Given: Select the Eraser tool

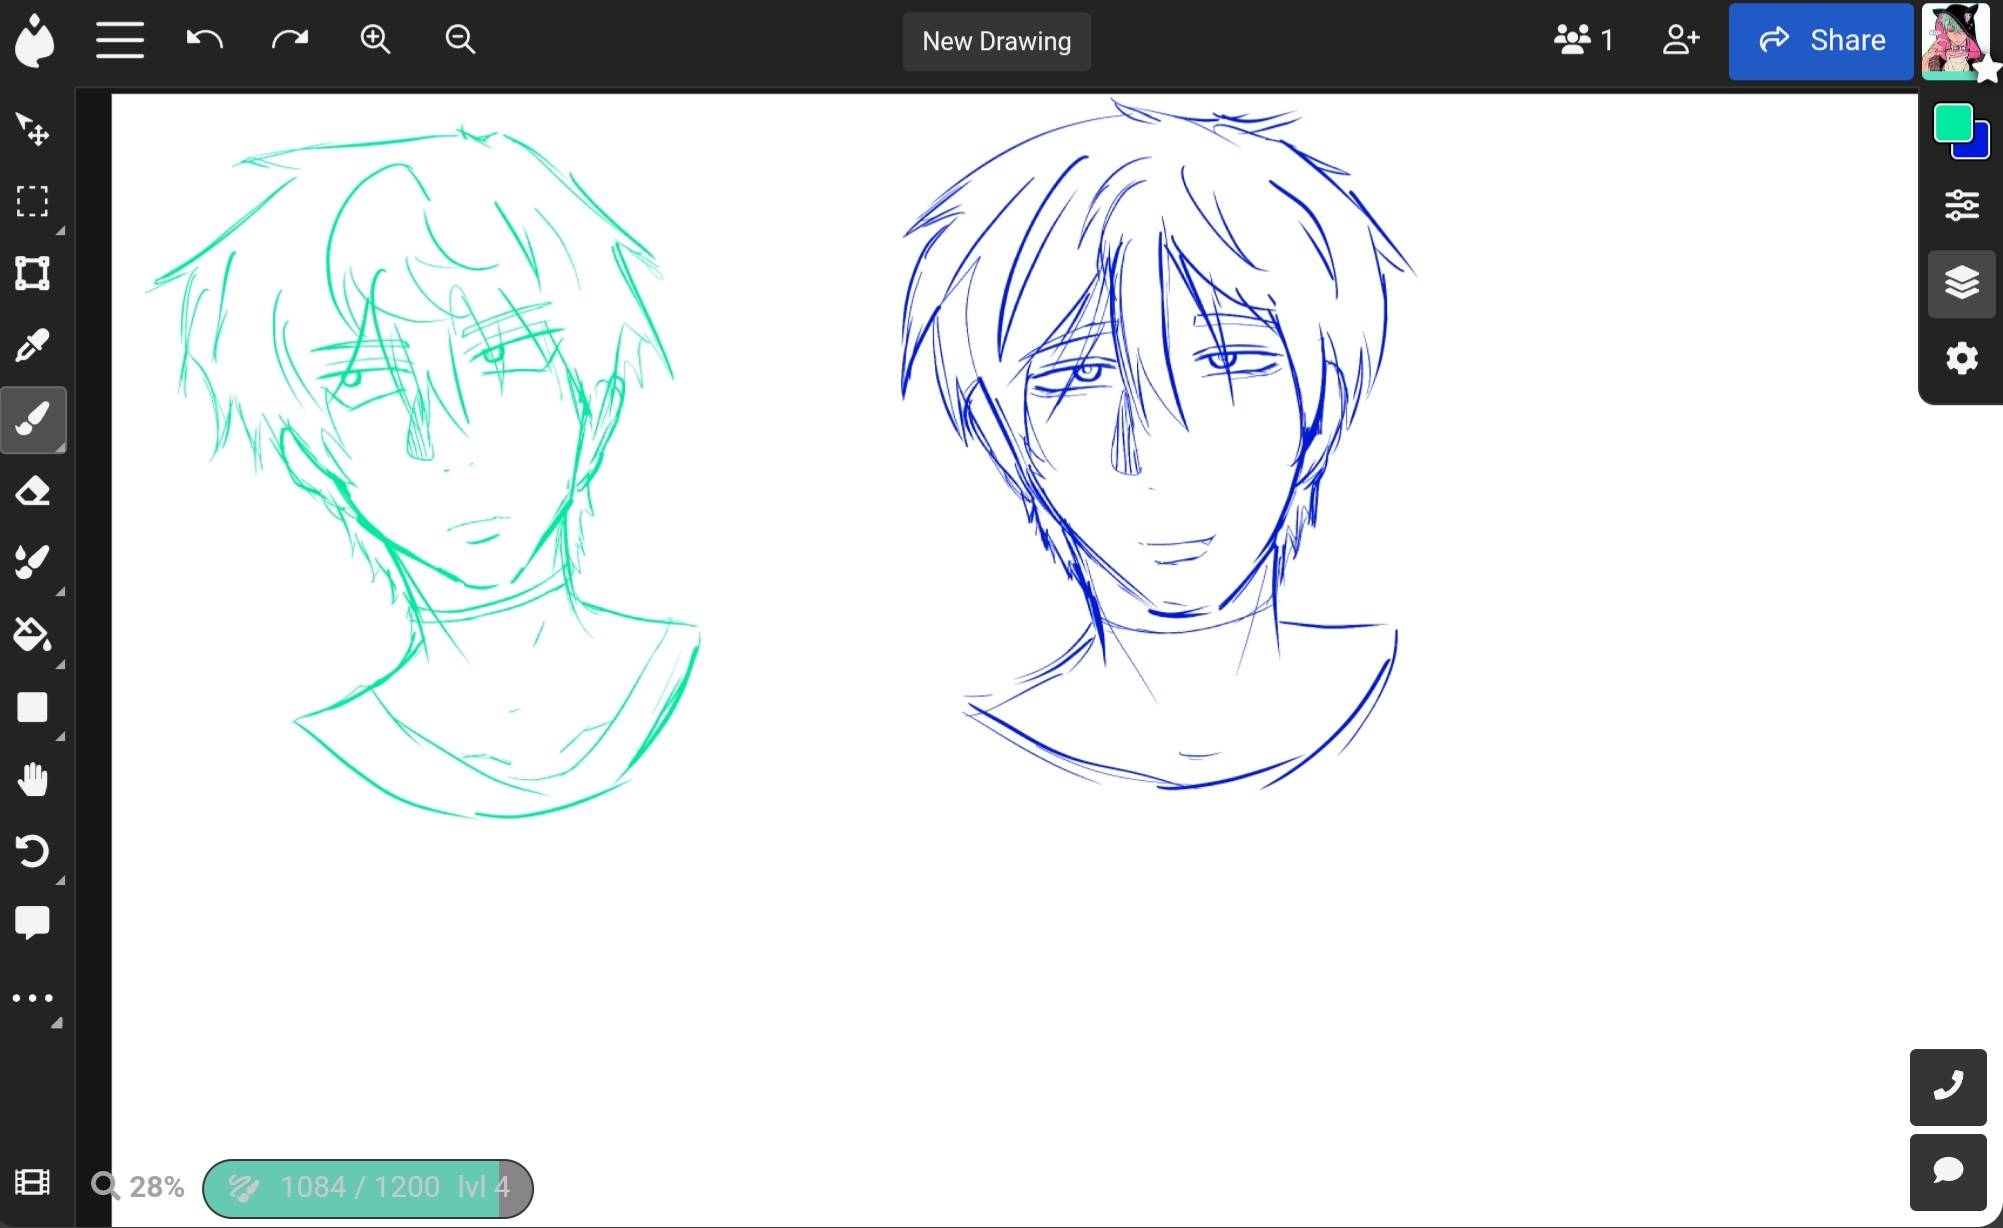Looking at the screenshot, I should point(33,491).
